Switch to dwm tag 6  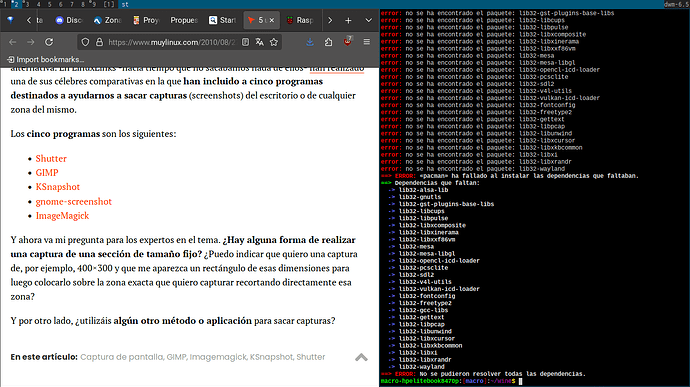(x=60, y=4)
